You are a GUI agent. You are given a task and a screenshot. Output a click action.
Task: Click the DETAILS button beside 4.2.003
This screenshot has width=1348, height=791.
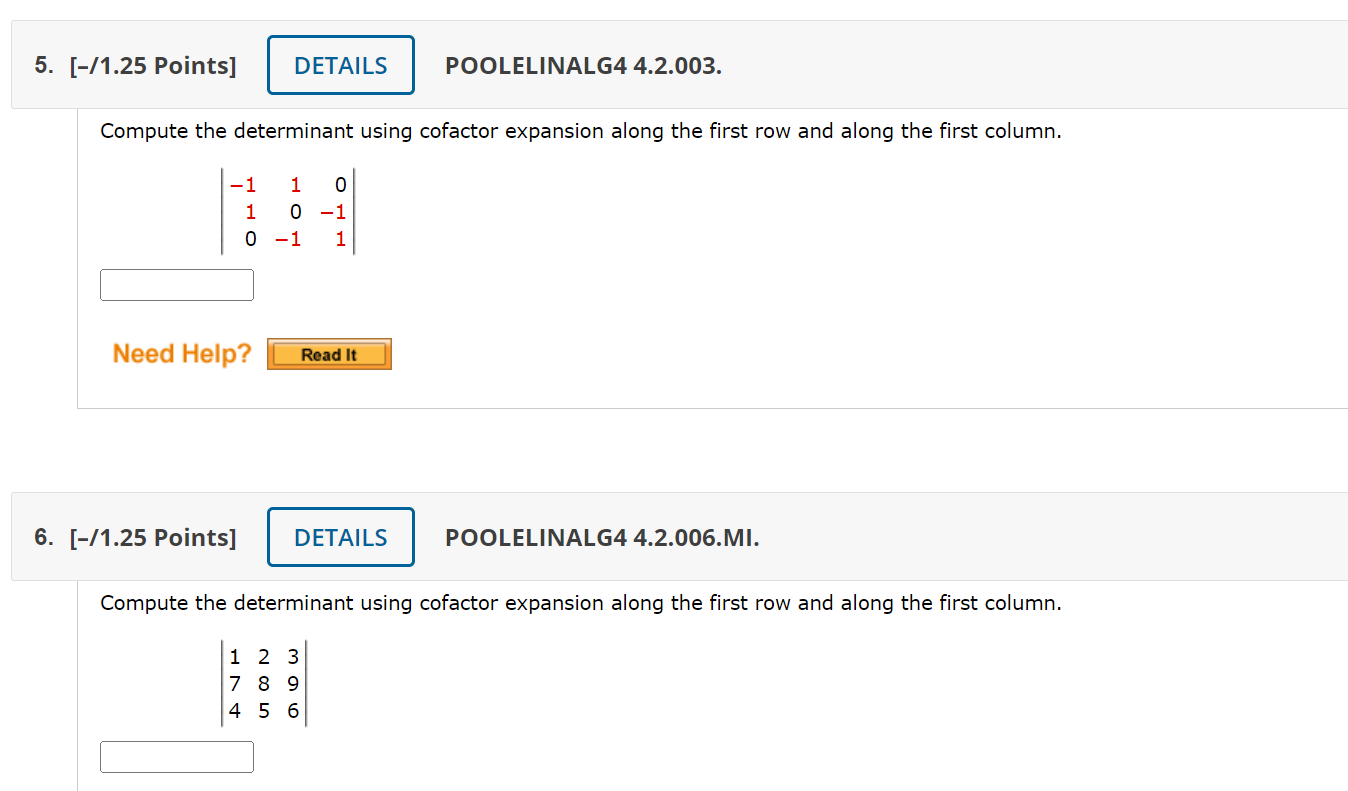[340, 64]
